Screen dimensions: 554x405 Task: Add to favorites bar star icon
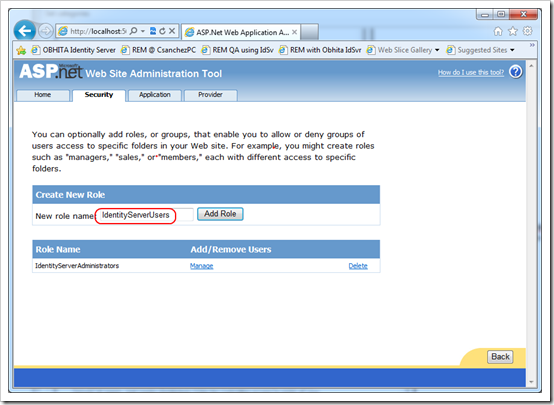(21, 50)
